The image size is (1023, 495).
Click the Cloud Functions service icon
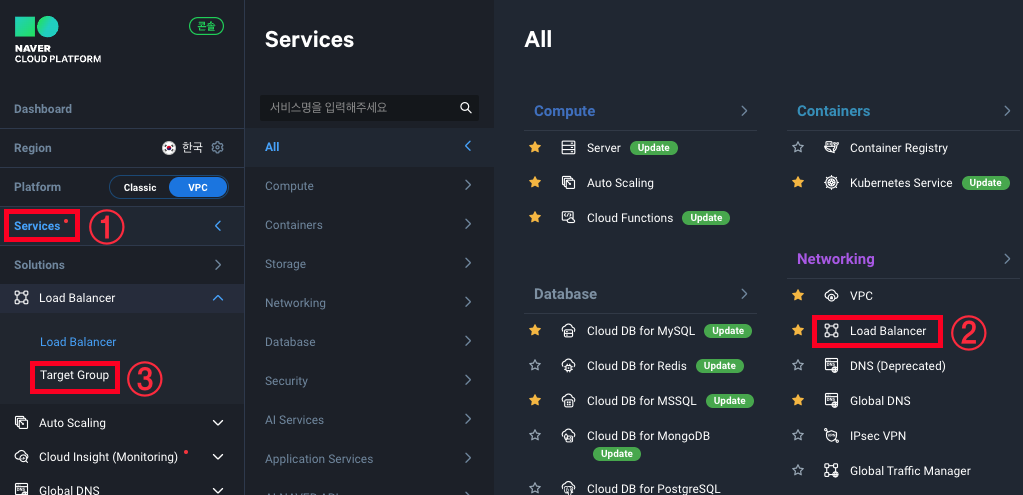[x=568, y=218]
